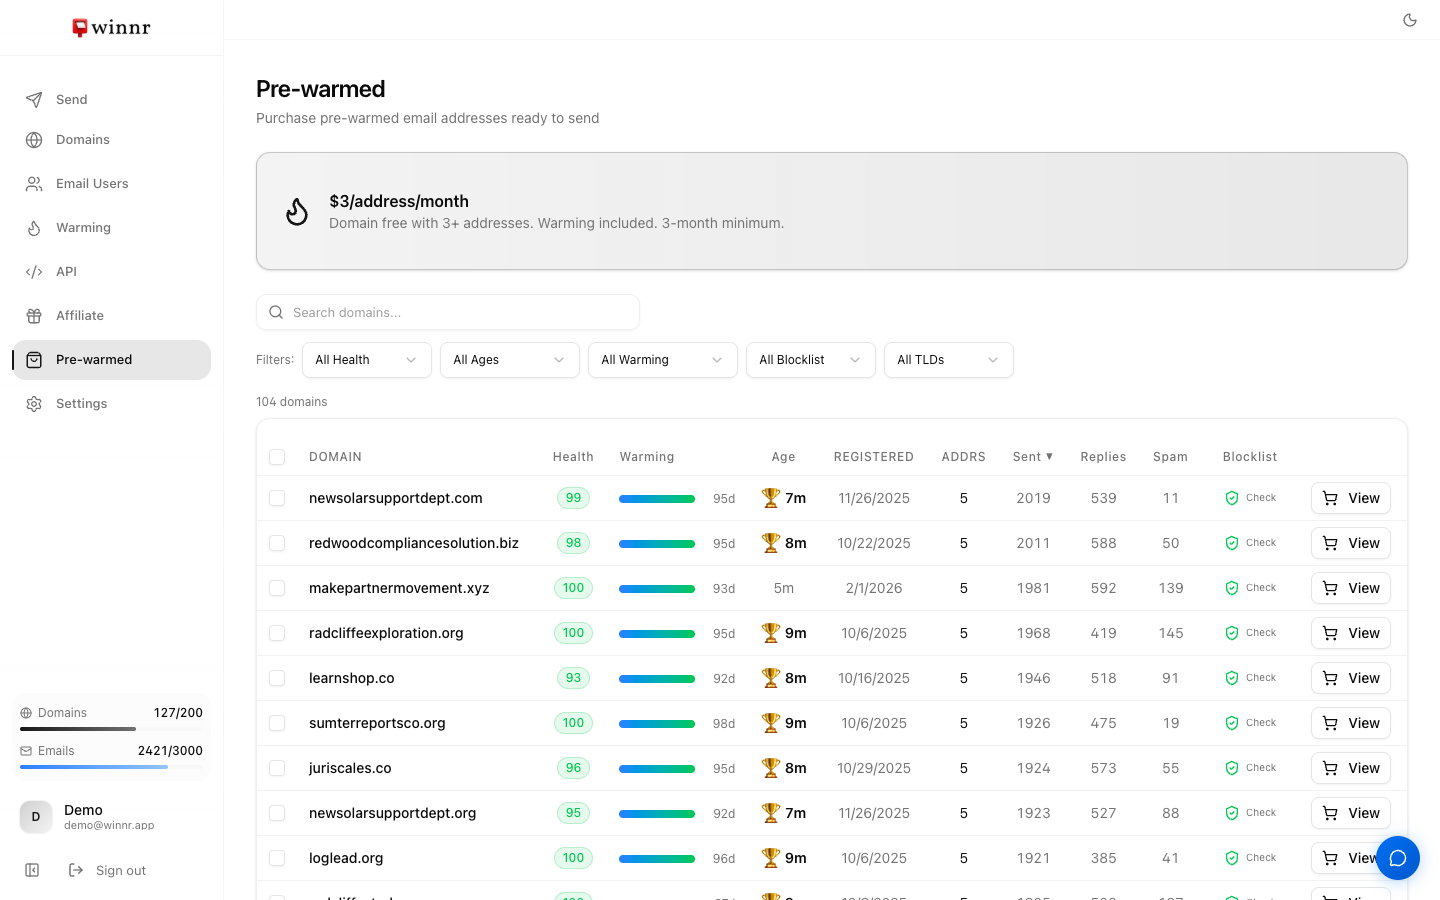The width and height of the screenshot is (1440, 900).
Task: Select the Pre-warmed sidebar item
Action: click(111, 360)
